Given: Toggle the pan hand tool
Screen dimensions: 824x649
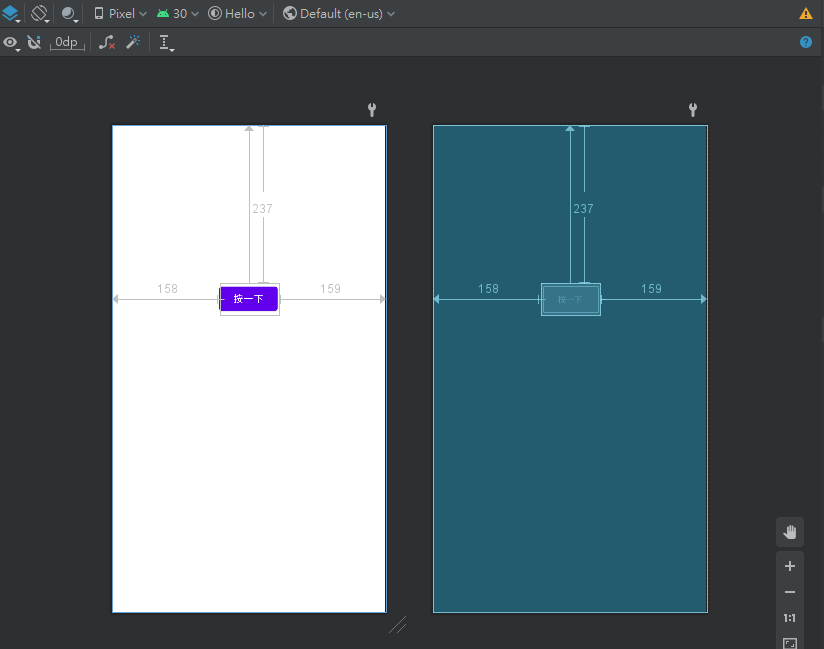Looking at the screenshot, I should 790,532.
